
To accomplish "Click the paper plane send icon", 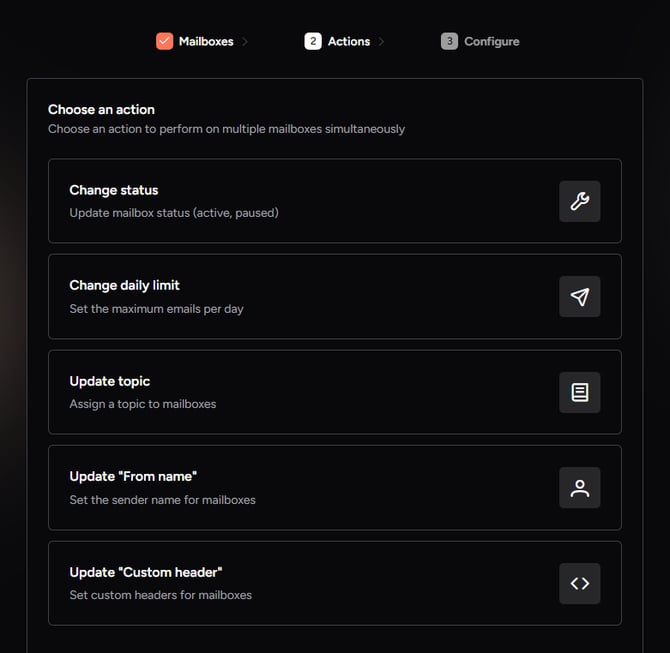I will (x=579, y=297).
